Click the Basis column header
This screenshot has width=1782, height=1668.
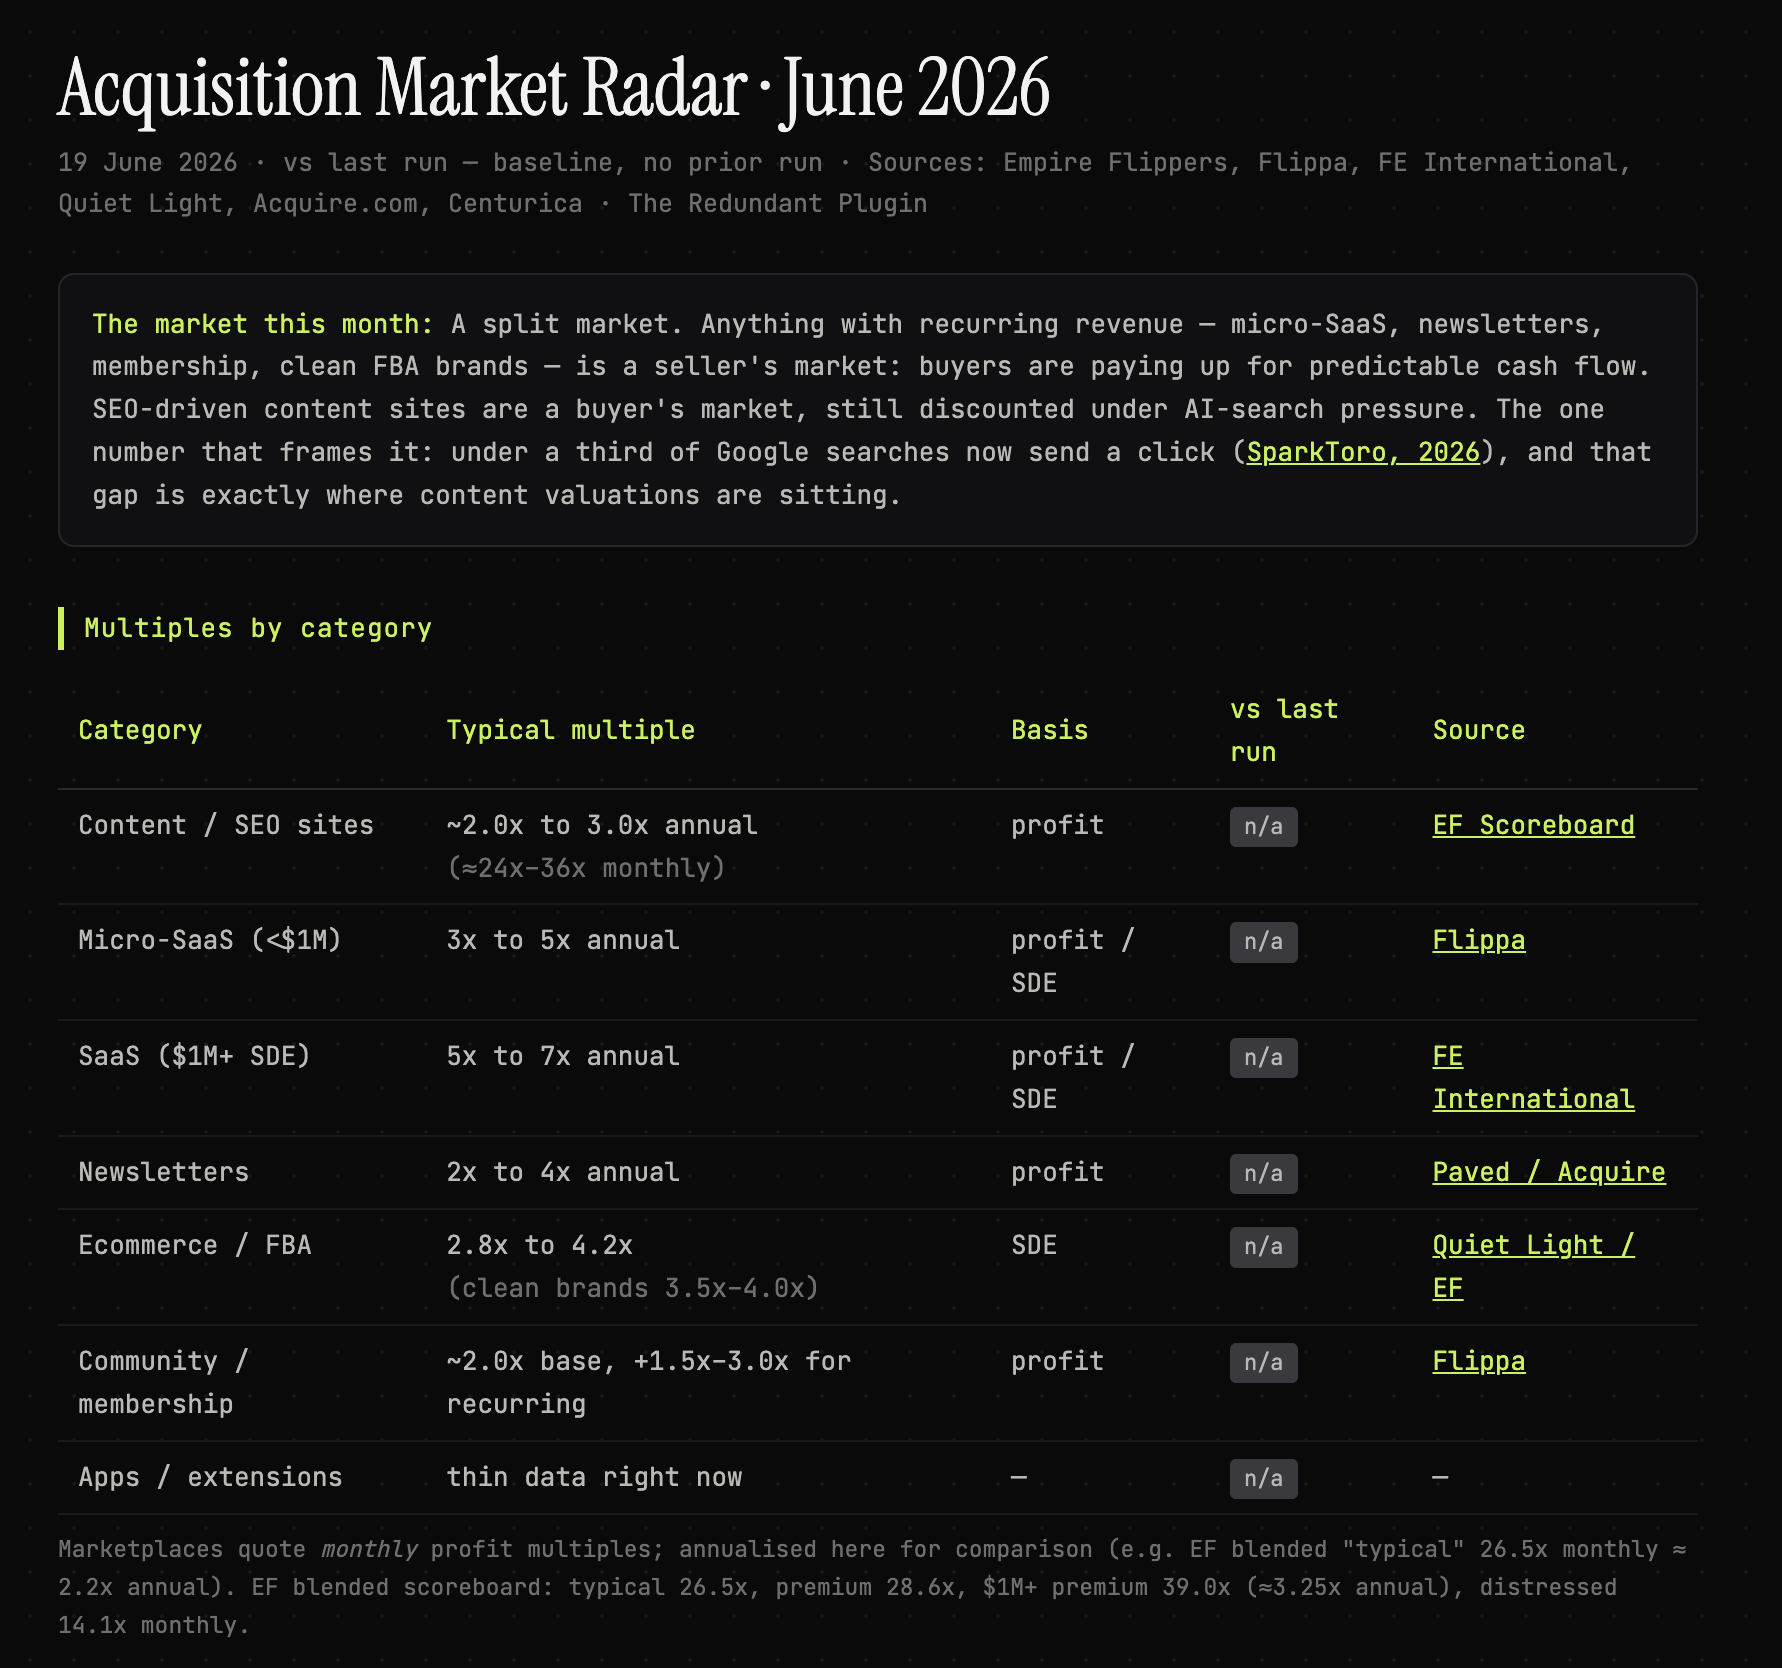click(x=1049, y=730)
